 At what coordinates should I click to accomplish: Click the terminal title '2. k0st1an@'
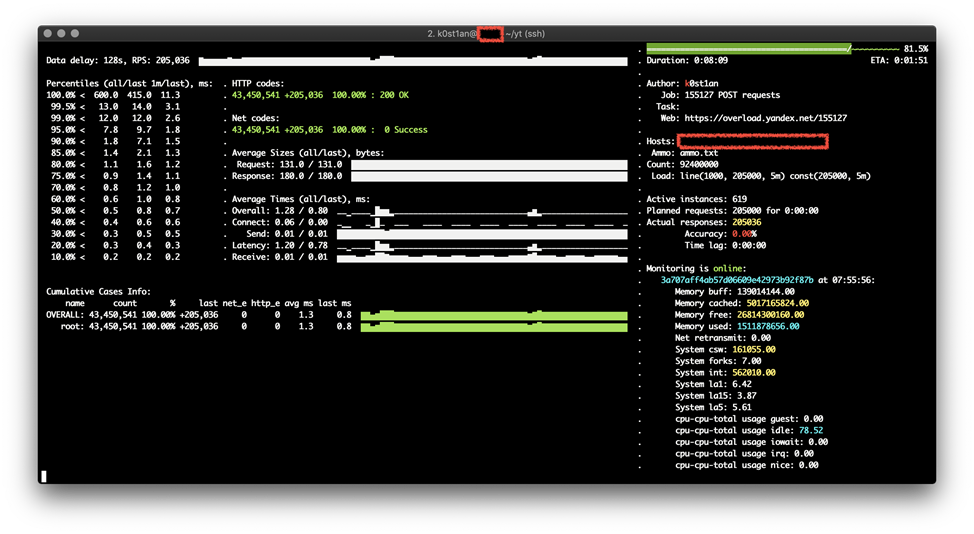coord(452,34)
